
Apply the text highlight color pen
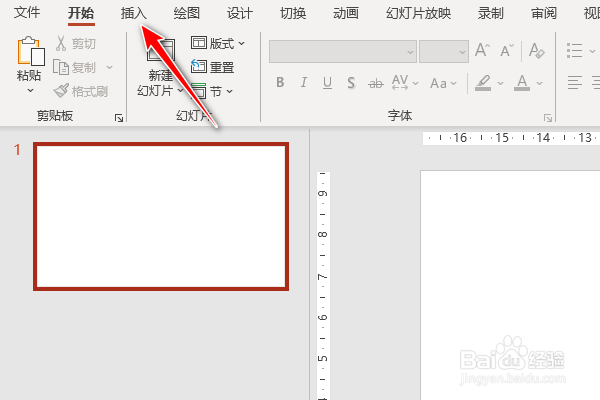[483, 83]
